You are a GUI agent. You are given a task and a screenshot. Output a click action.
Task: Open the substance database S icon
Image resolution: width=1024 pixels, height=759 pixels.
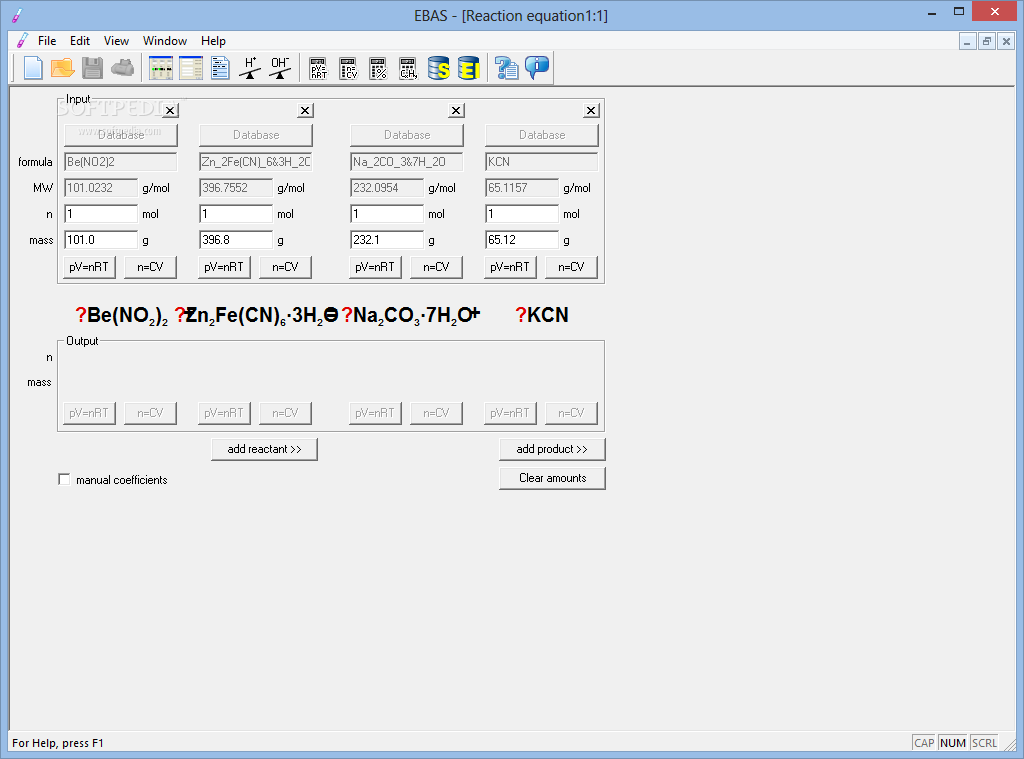[x=438, y=68]
